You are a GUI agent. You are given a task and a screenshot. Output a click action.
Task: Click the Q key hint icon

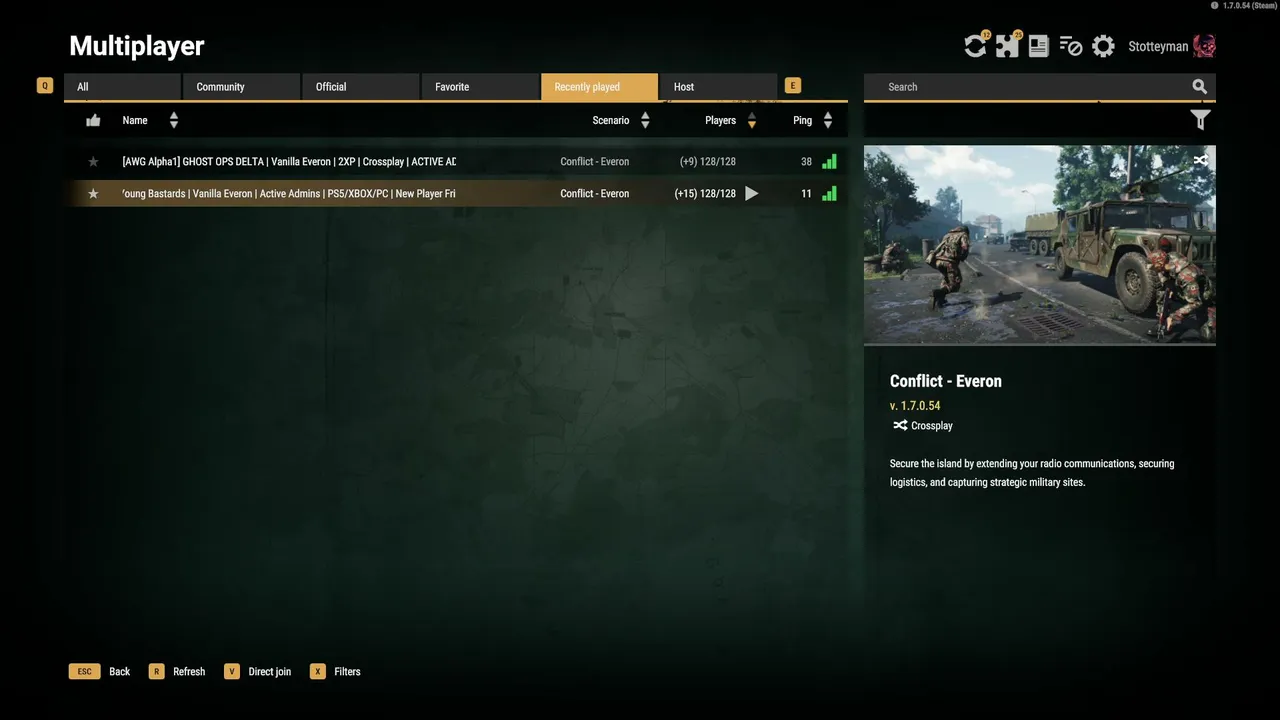pos(44,86)
